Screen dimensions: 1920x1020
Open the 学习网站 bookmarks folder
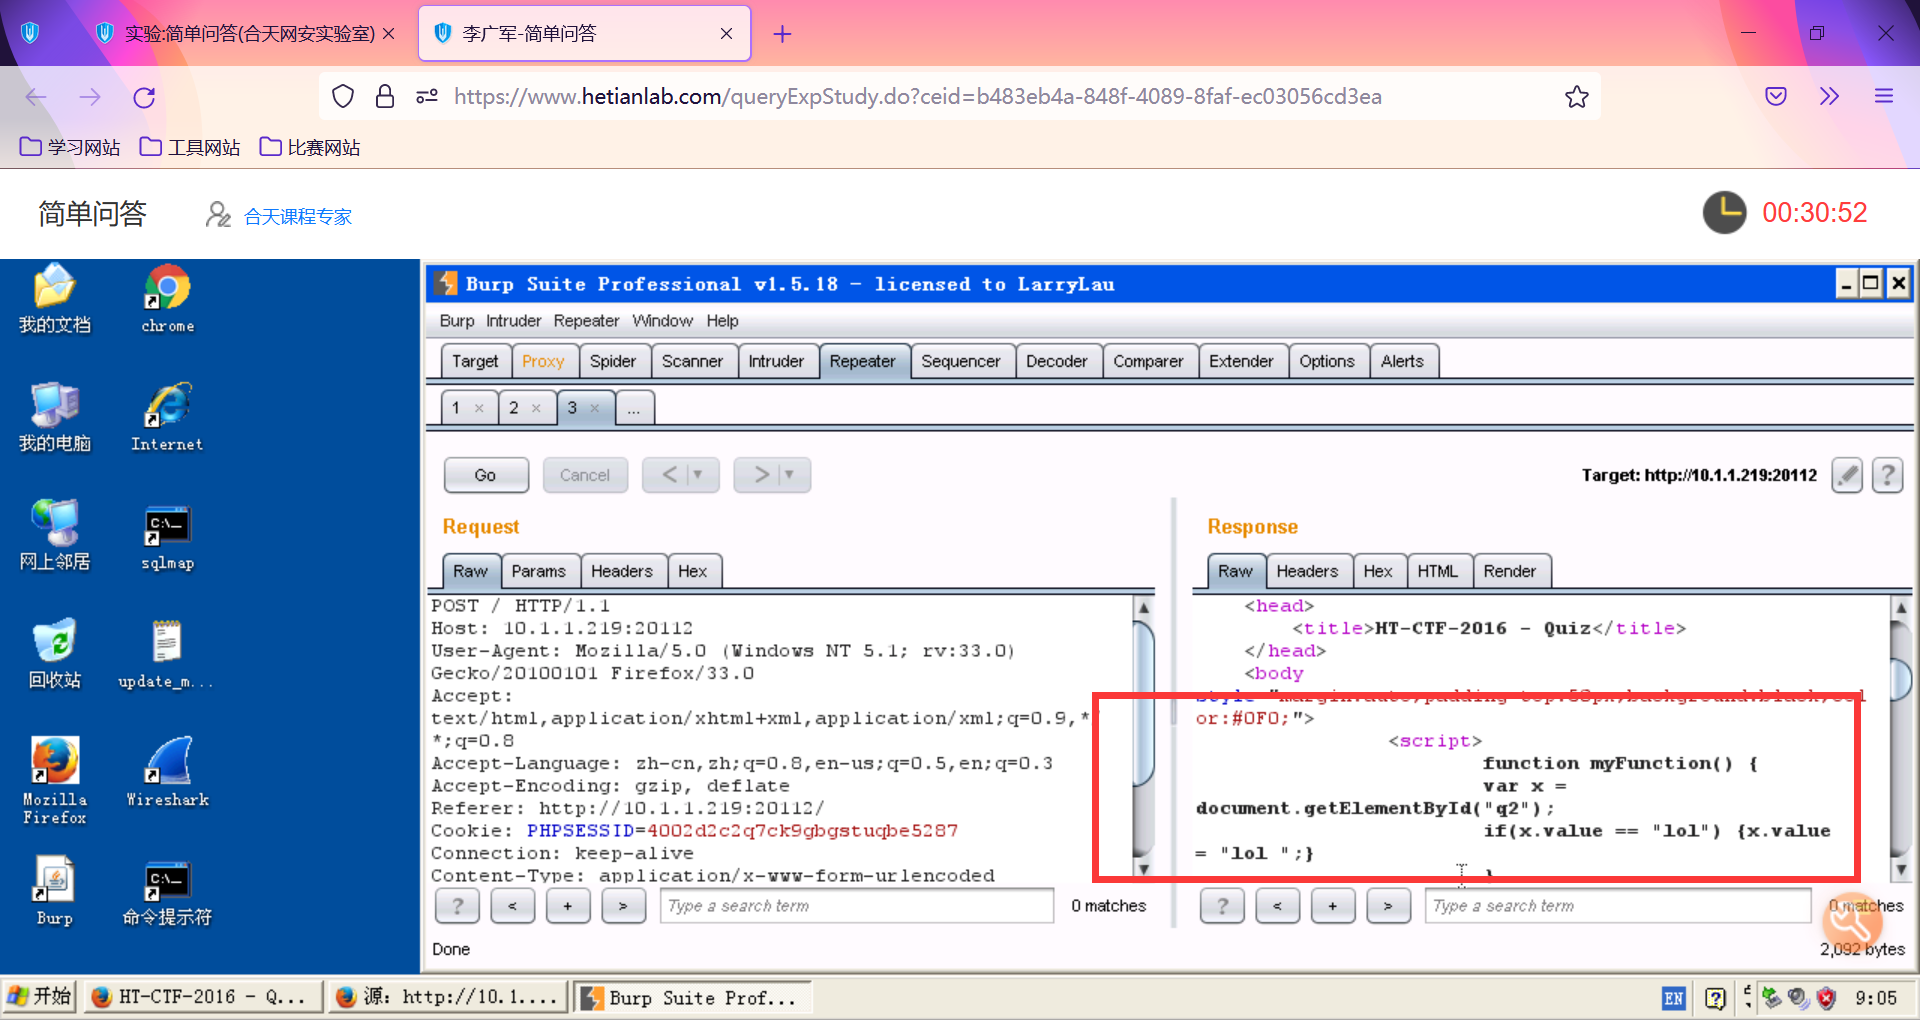(70, 148)
